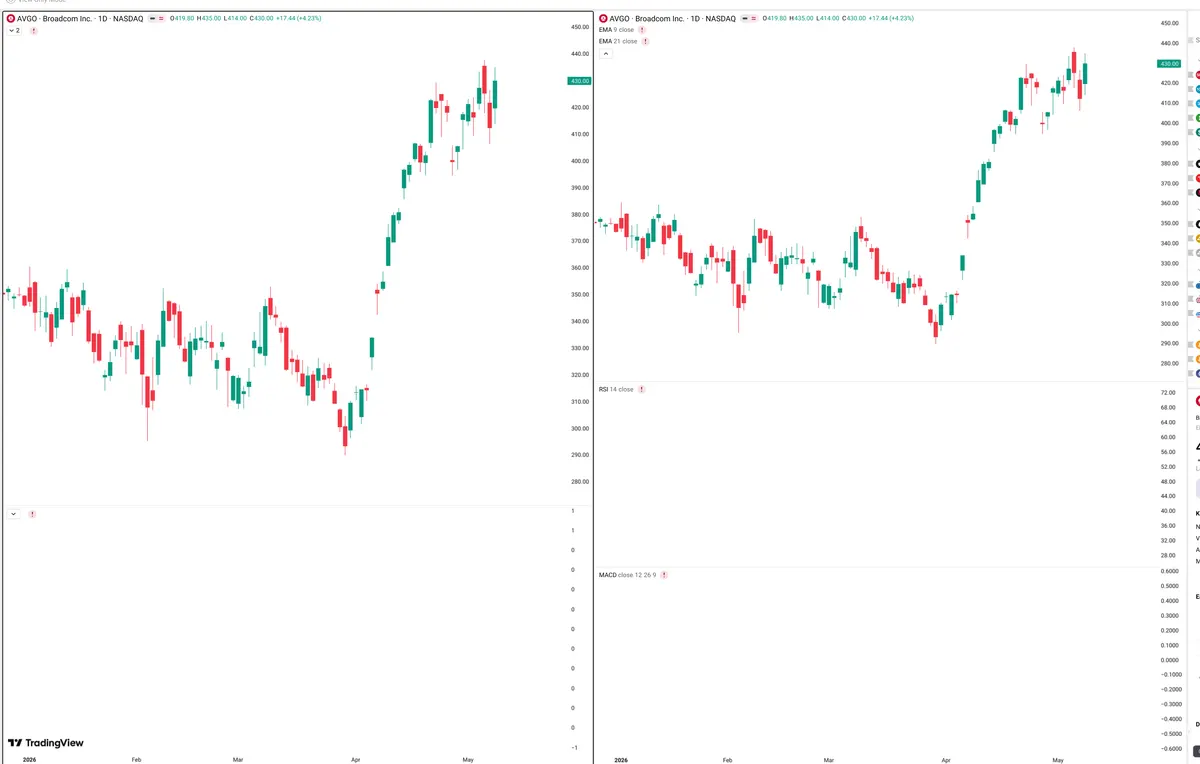Collapse the indicator legend under EMA 21 in the right chart
The image size is (1200, 764).
click(606, 54)
